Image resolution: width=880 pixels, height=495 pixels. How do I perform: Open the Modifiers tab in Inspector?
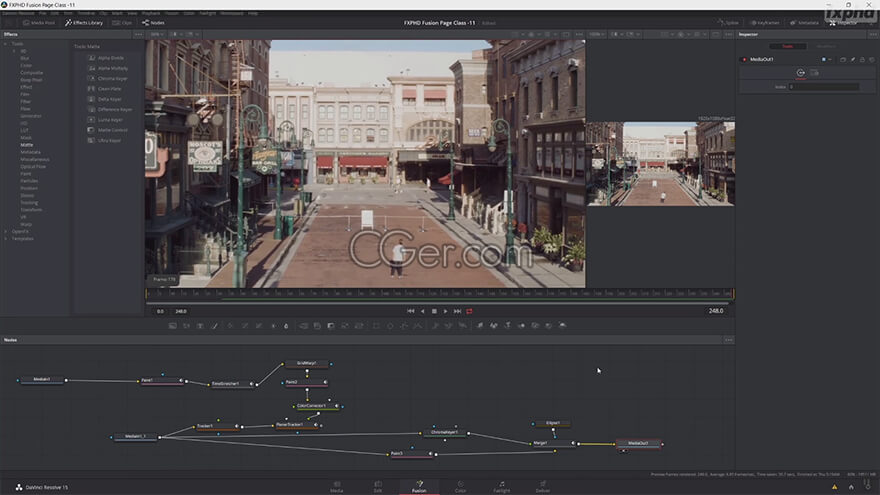(x=826, y=47)
